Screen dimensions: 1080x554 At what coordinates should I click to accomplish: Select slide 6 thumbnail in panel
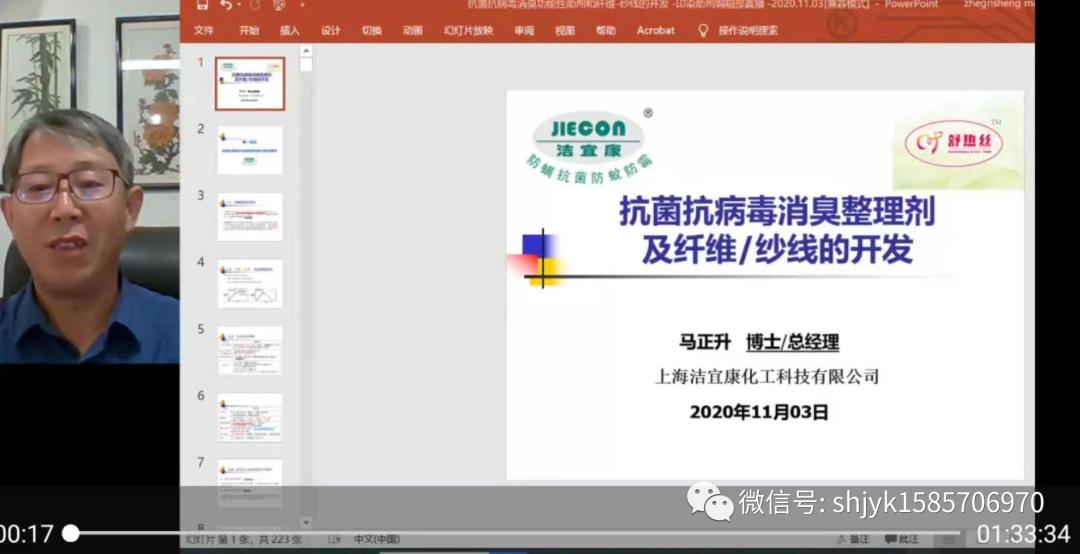pyautogui.click(x=250, y=417)
